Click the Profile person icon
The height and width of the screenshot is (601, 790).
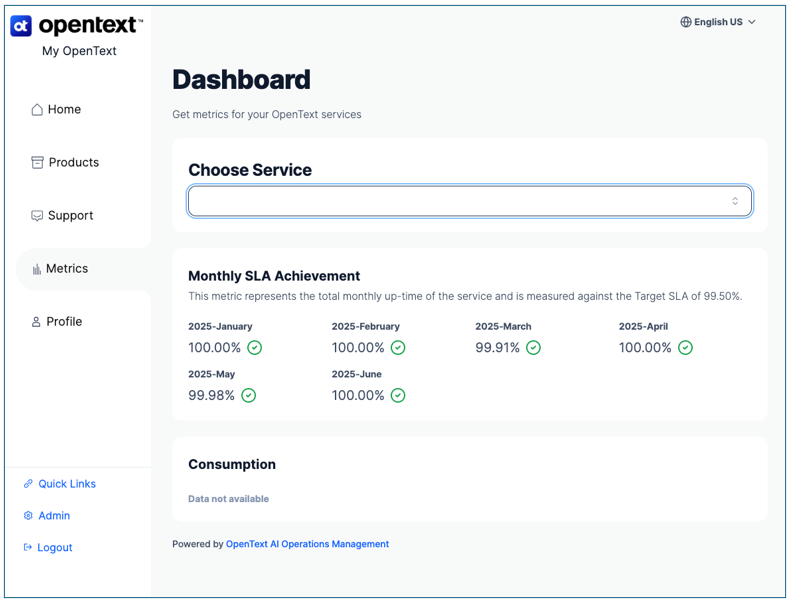(37, 322)
